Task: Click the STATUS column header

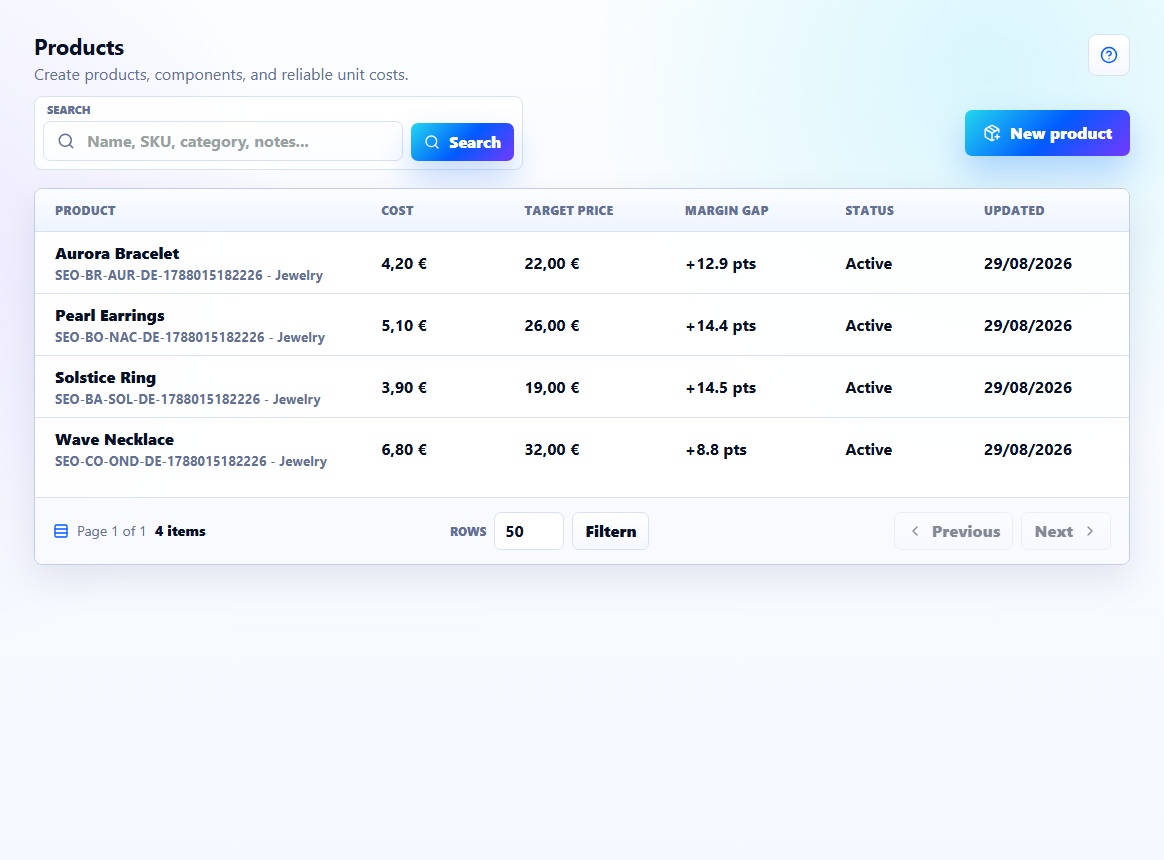Action: click(x=869, y=210)
